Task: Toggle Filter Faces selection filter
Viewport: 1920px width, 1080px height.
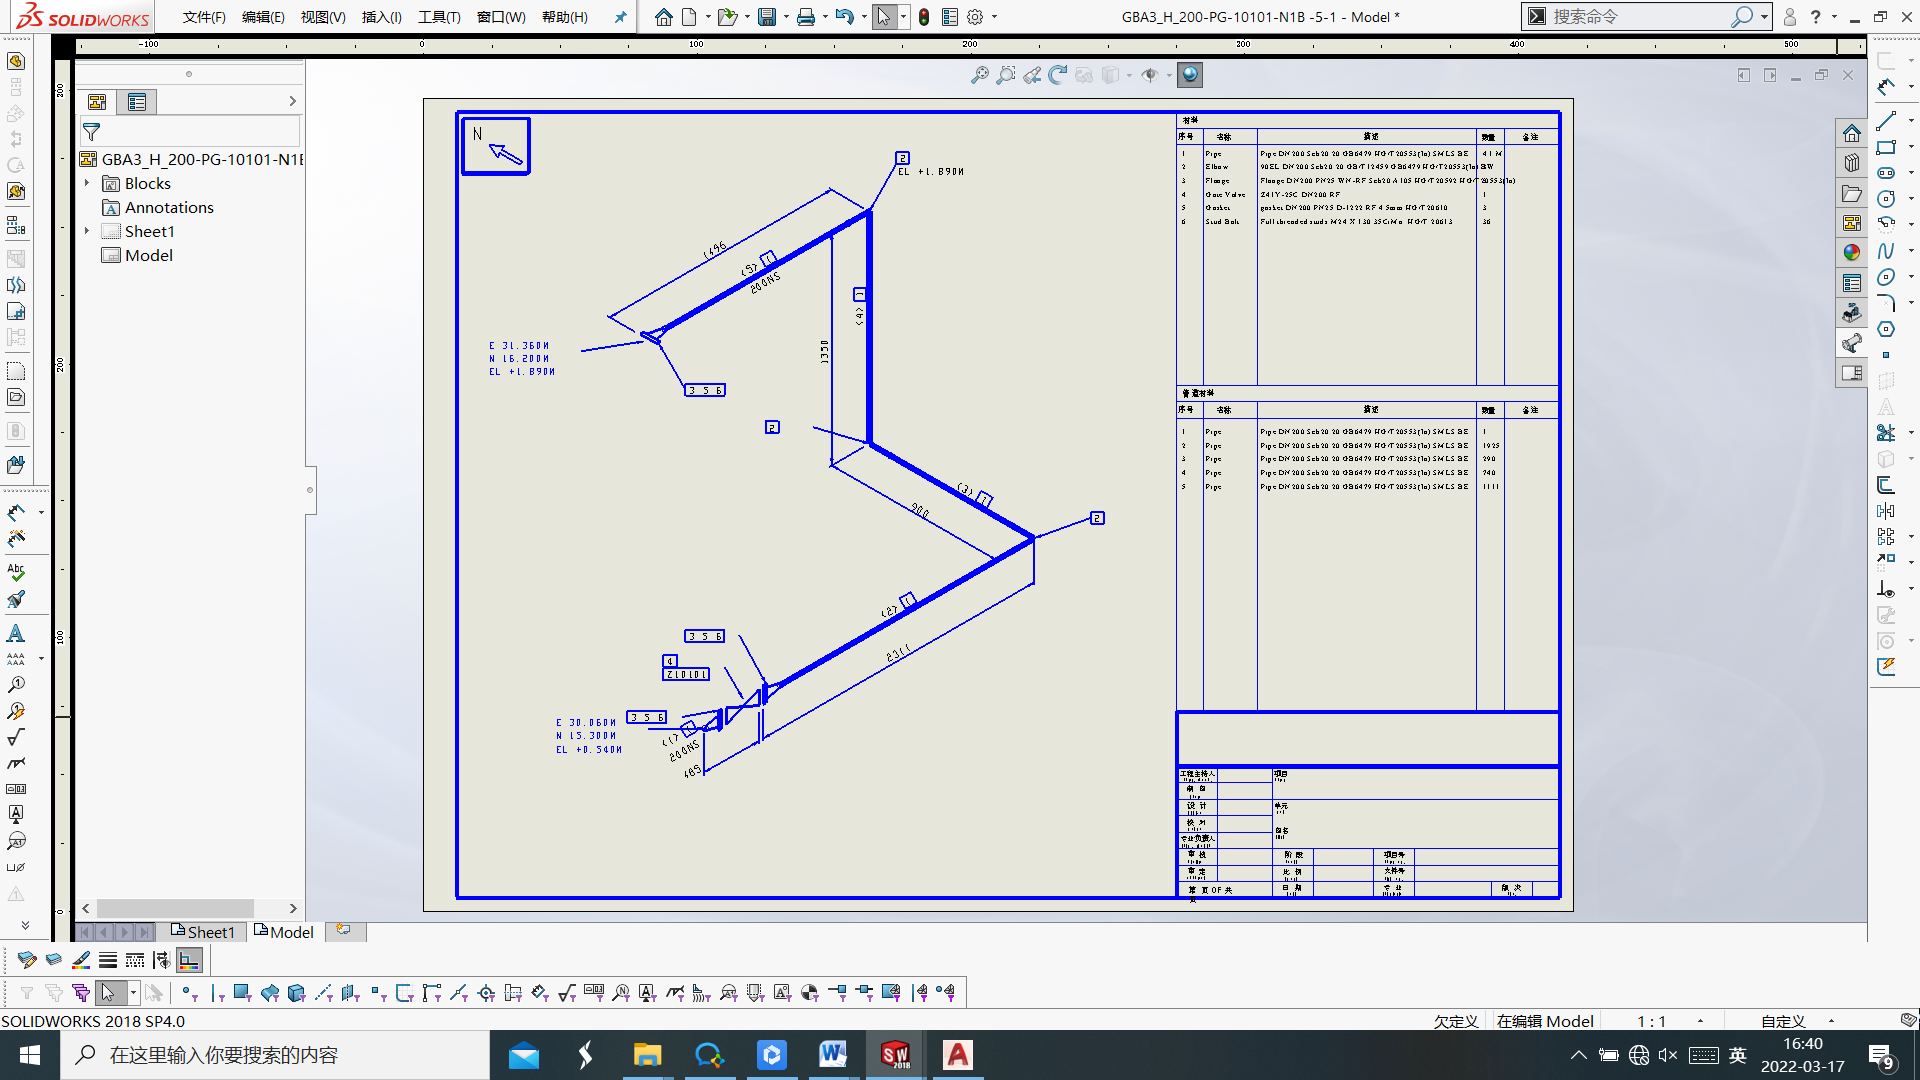Action: pos(243,993)
